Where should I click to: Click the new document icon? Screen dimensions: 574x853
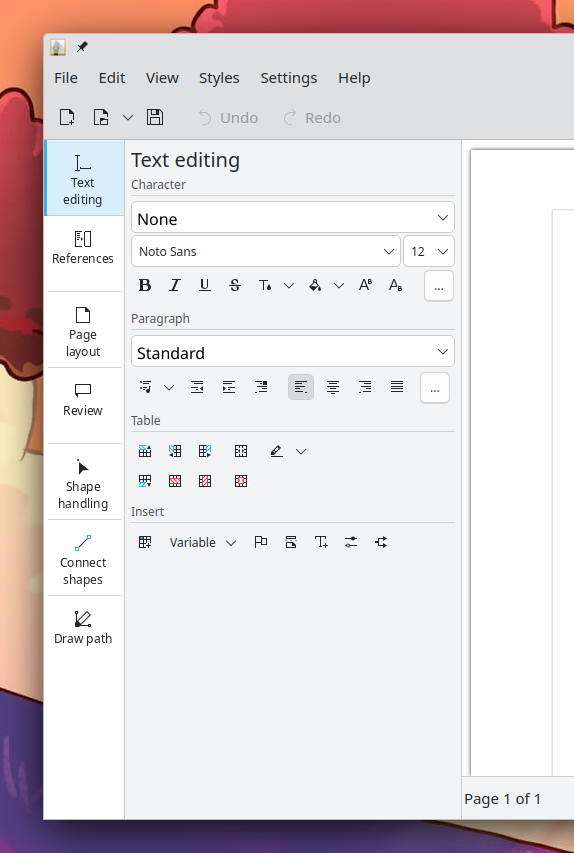click(x=67, y=118)
